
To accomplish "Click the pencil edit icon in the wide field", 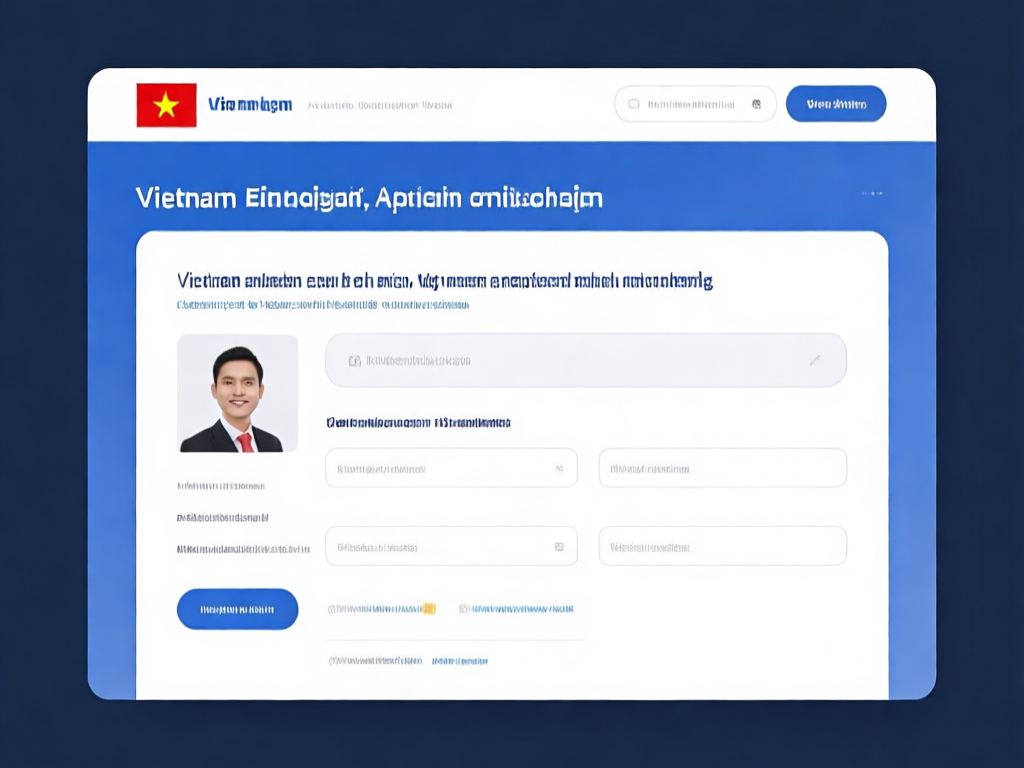I will tap(814, 360).
